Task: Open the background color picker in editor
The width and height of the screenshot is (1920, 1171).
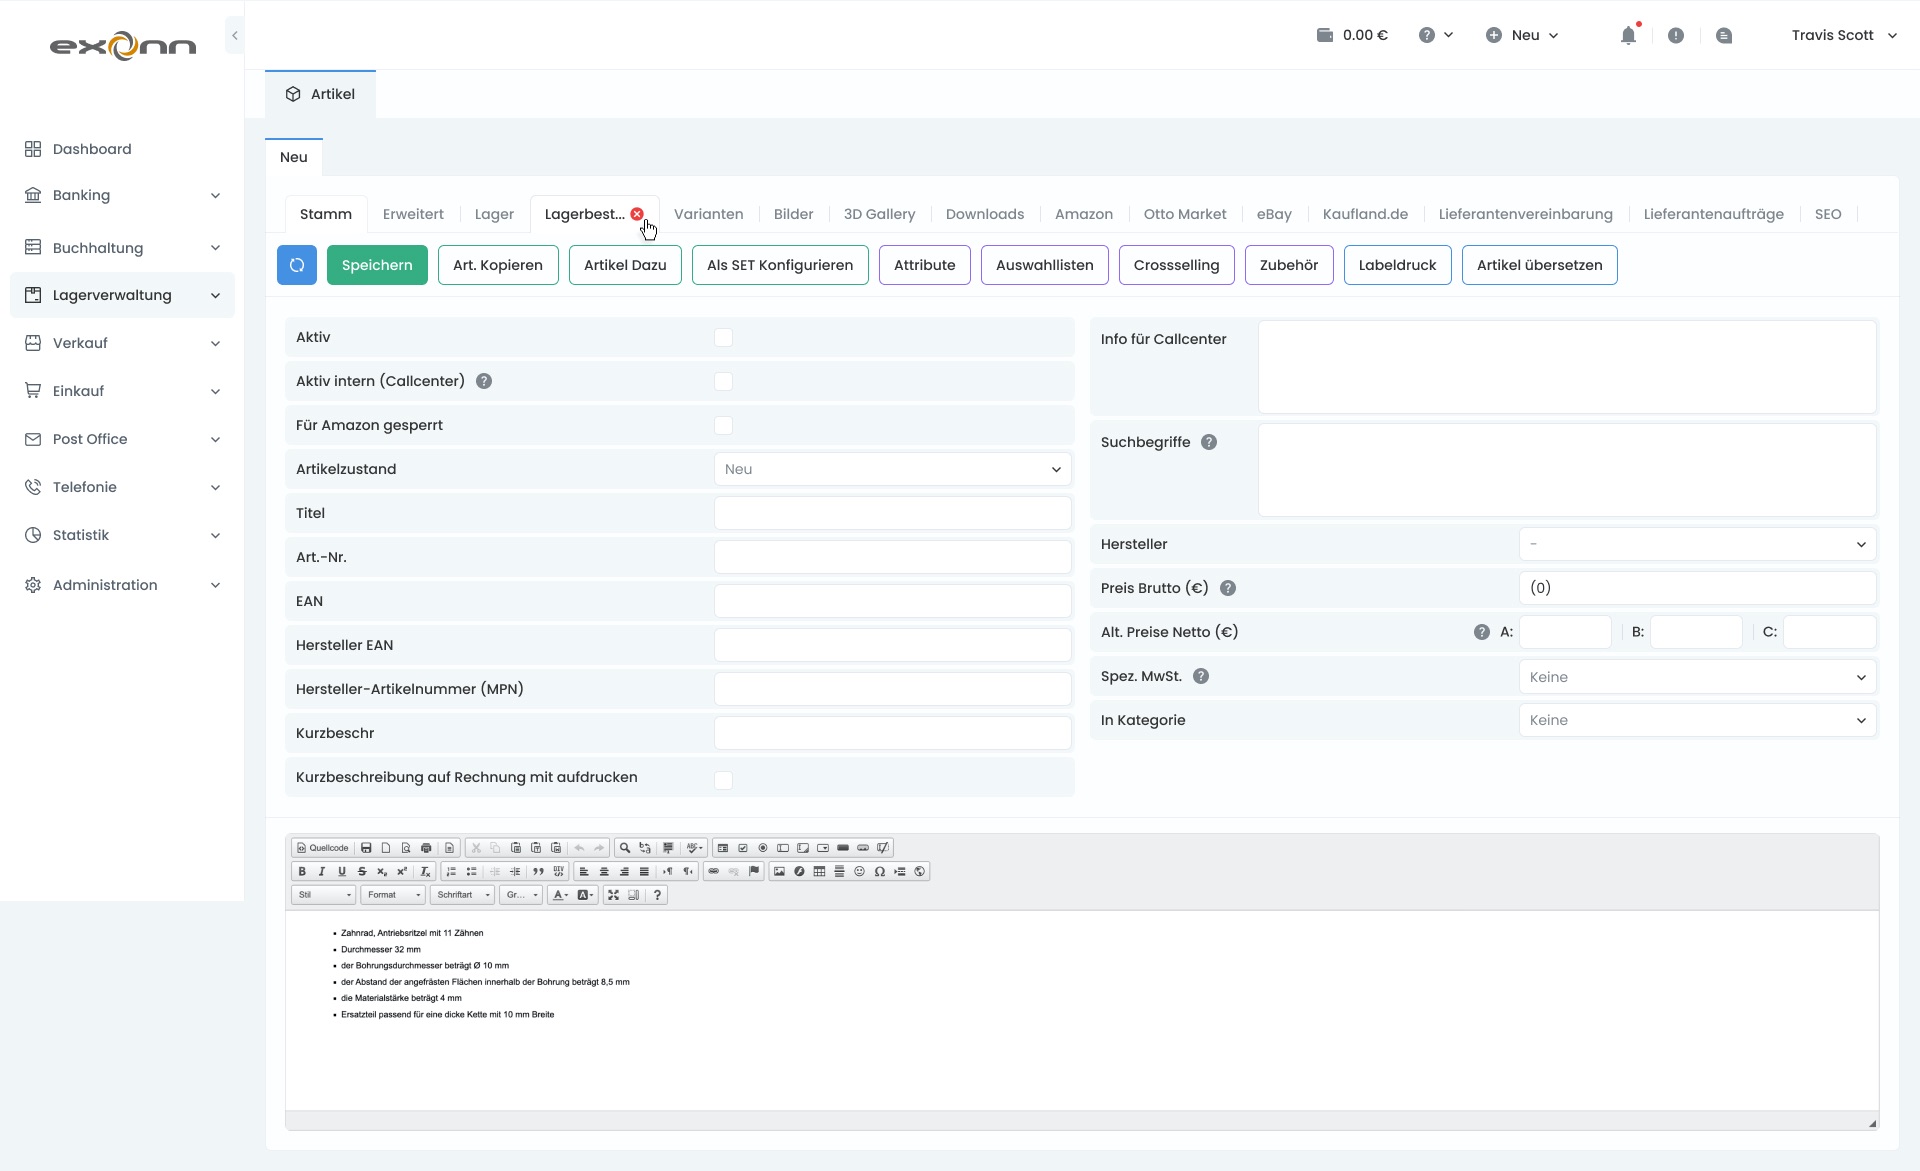Action: [x=586, y=895]
